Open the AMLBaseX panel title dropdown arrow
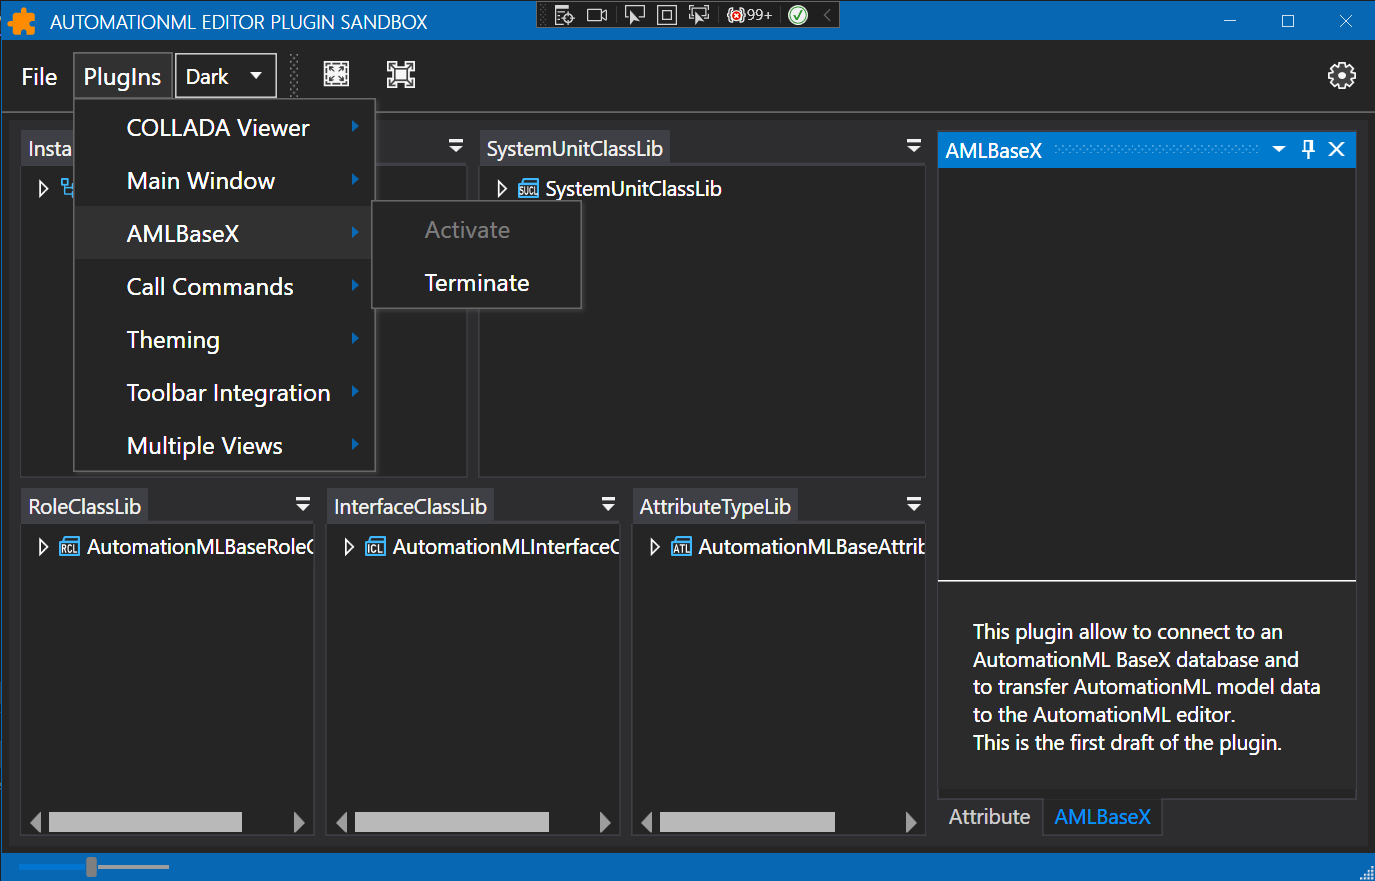 [x=1279, y=149]
